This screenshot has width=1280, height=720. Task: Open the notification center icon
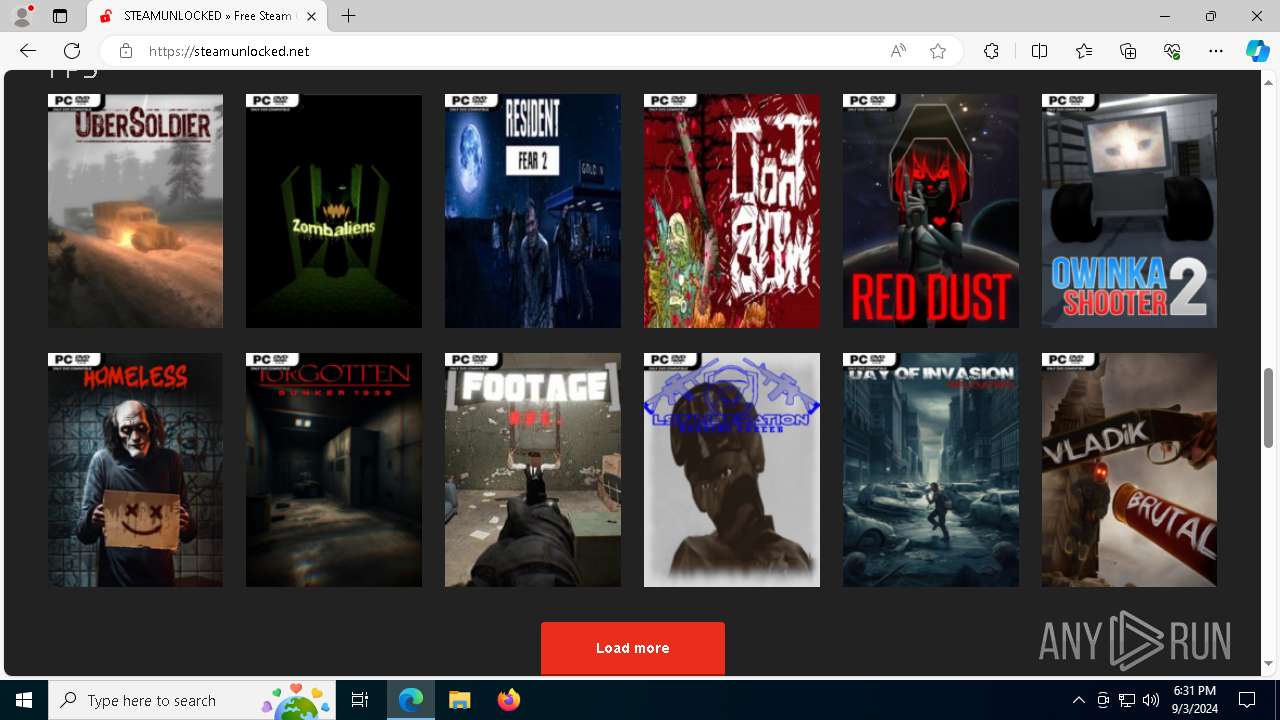[x=1247, y=700]
